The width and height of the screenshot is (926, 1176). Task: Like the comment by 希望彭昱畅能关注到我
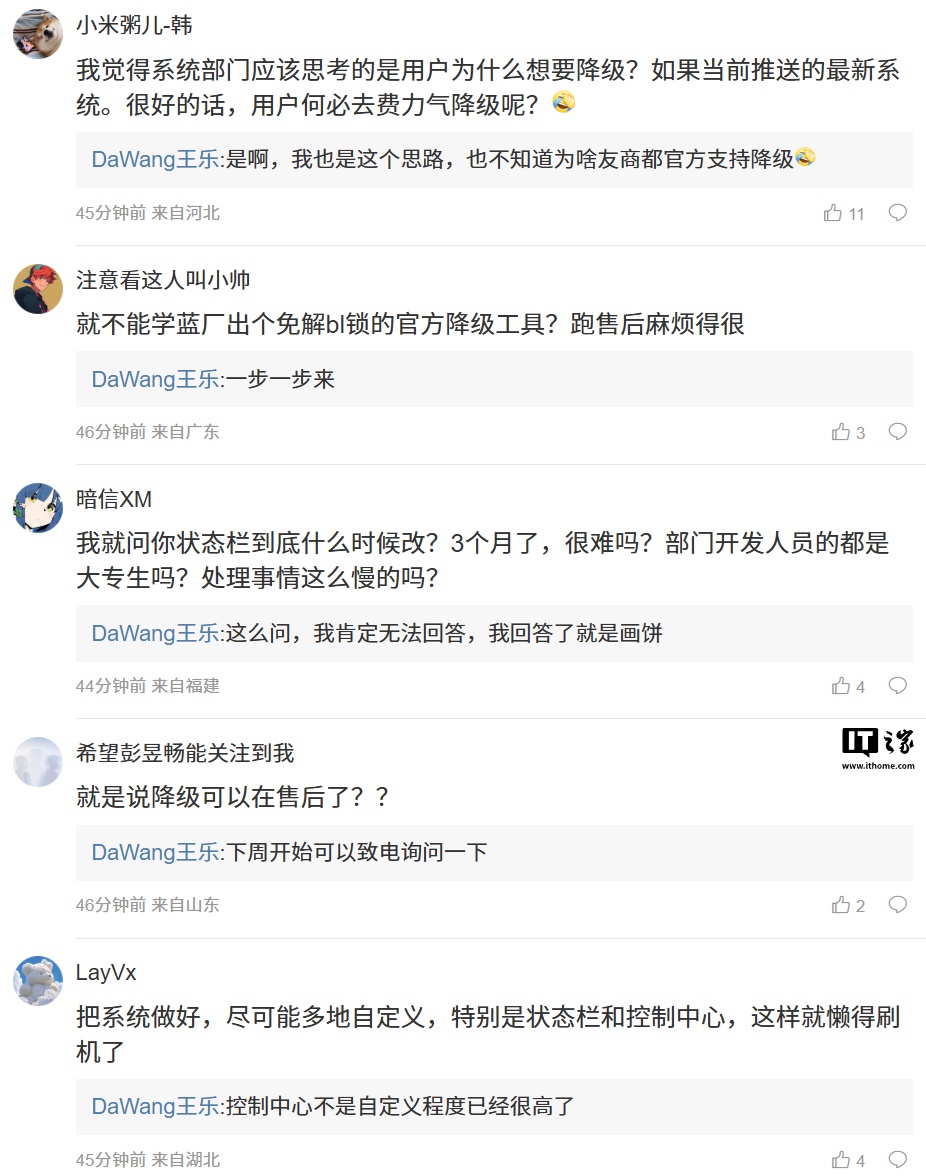click(x=840, y=905)
